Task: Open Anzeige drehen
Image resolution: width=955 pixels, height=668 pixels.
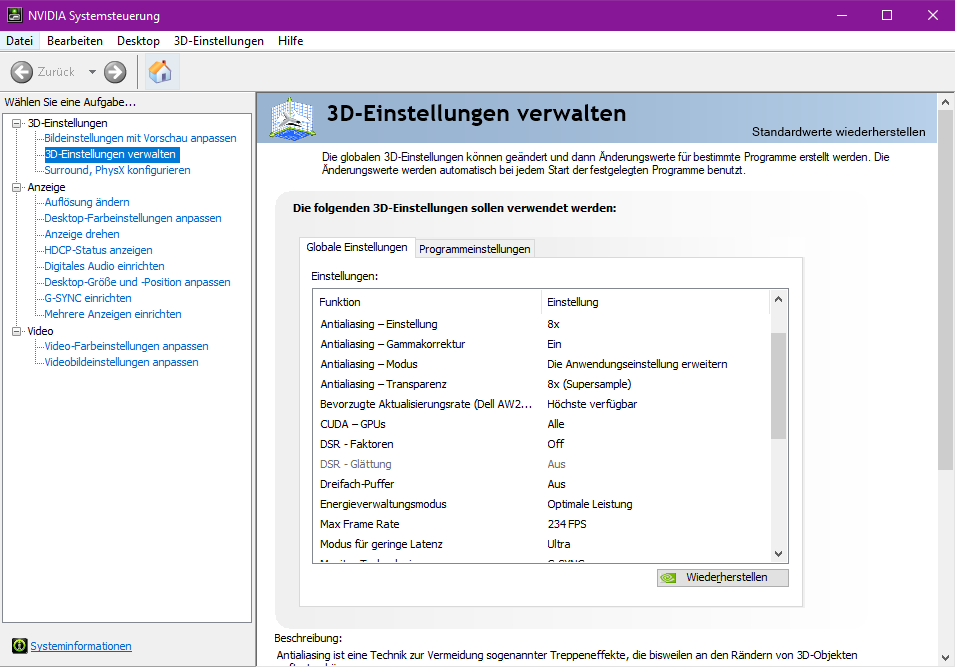Action: [82, 234]
